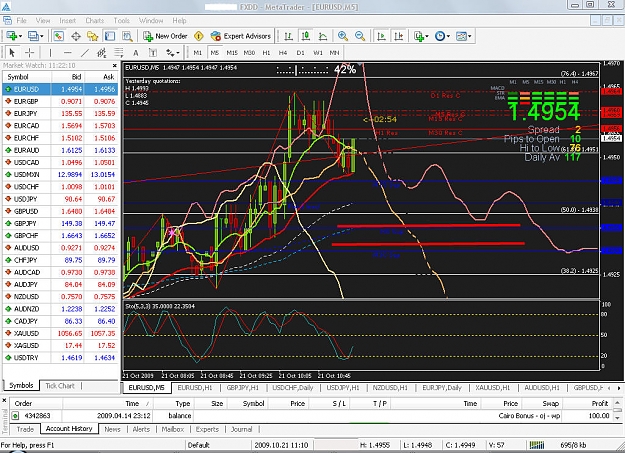Toggle the Market Watch window icon
Image resolution: width=625 pixels, height=453 pixels.
pos(59,36)
